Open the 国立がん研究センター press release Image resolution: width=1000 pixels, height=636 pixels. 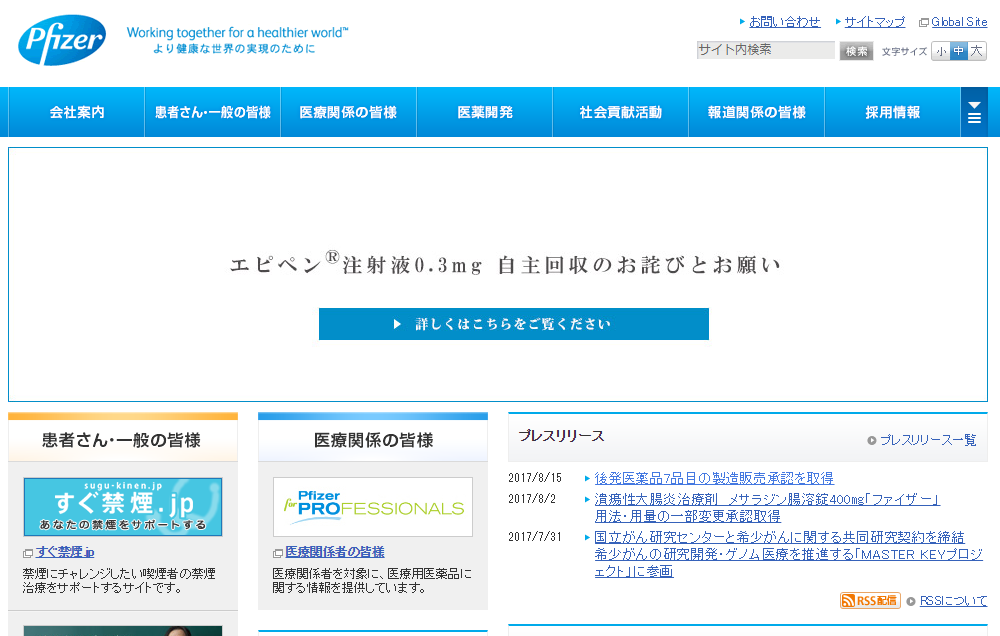click(788, 554)
